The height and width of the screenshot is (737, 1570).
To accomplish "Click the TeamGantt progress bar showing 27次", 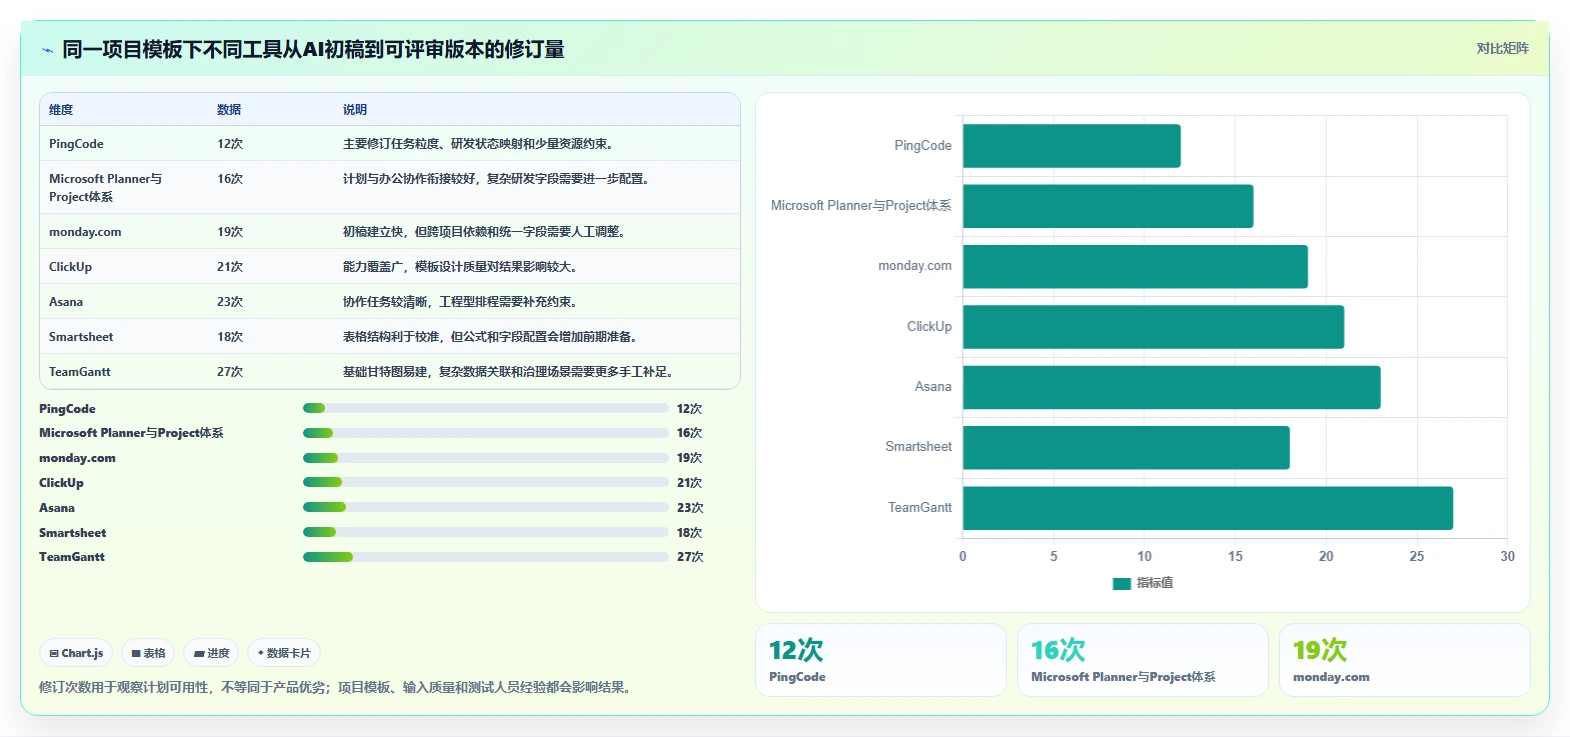I will click(485, 557).
